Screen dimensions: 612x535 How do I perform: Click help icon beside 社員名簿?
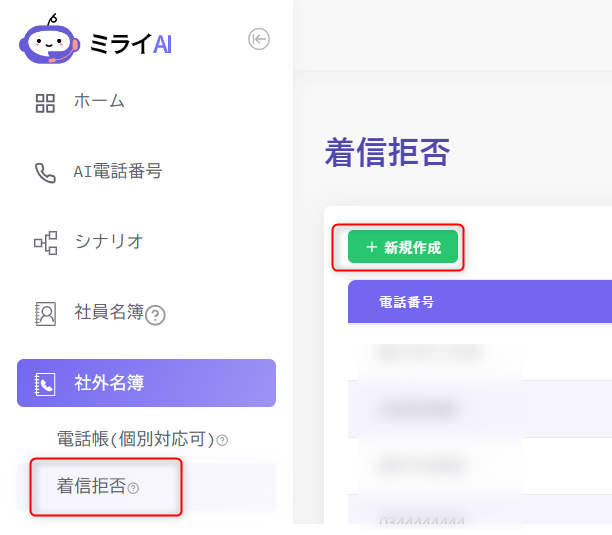coord(155,315)
